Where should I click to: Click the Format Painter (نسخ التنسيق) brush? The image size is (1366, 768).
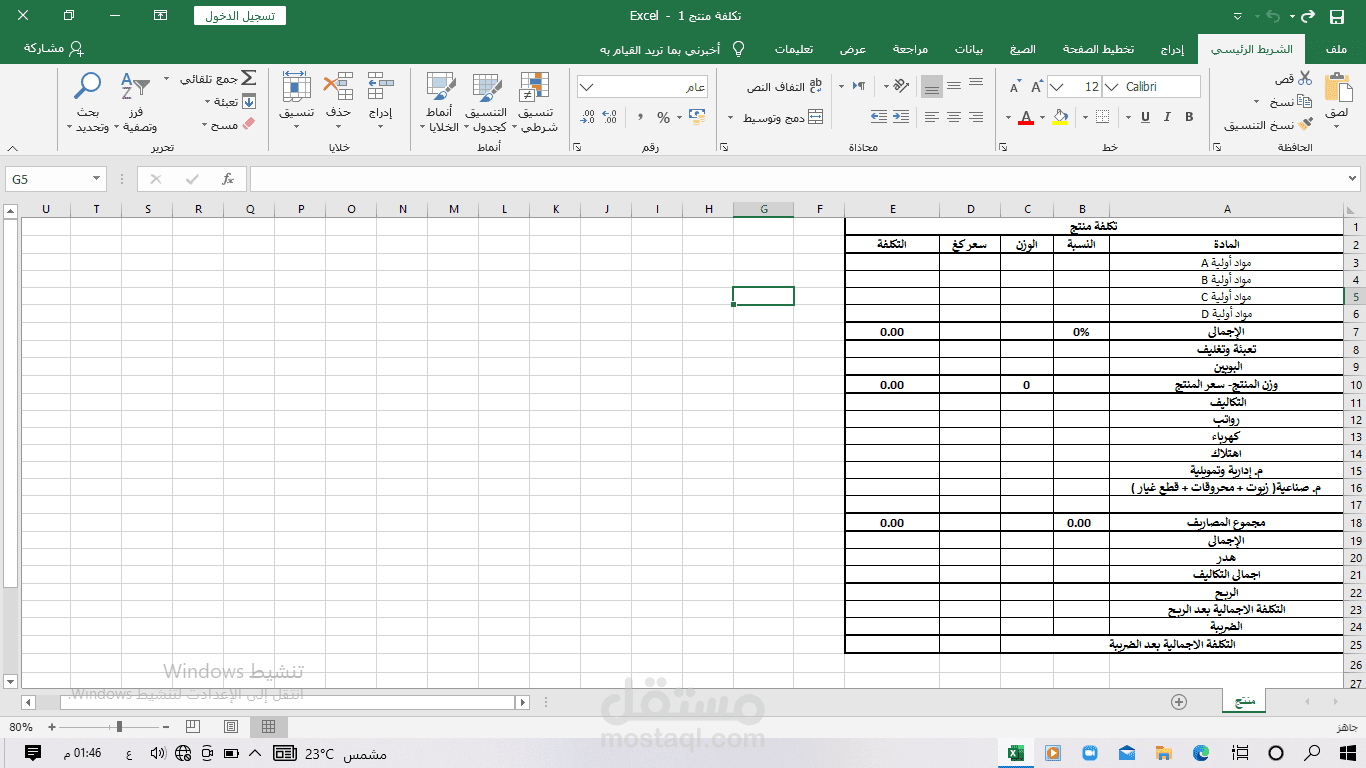[1305, 124]
